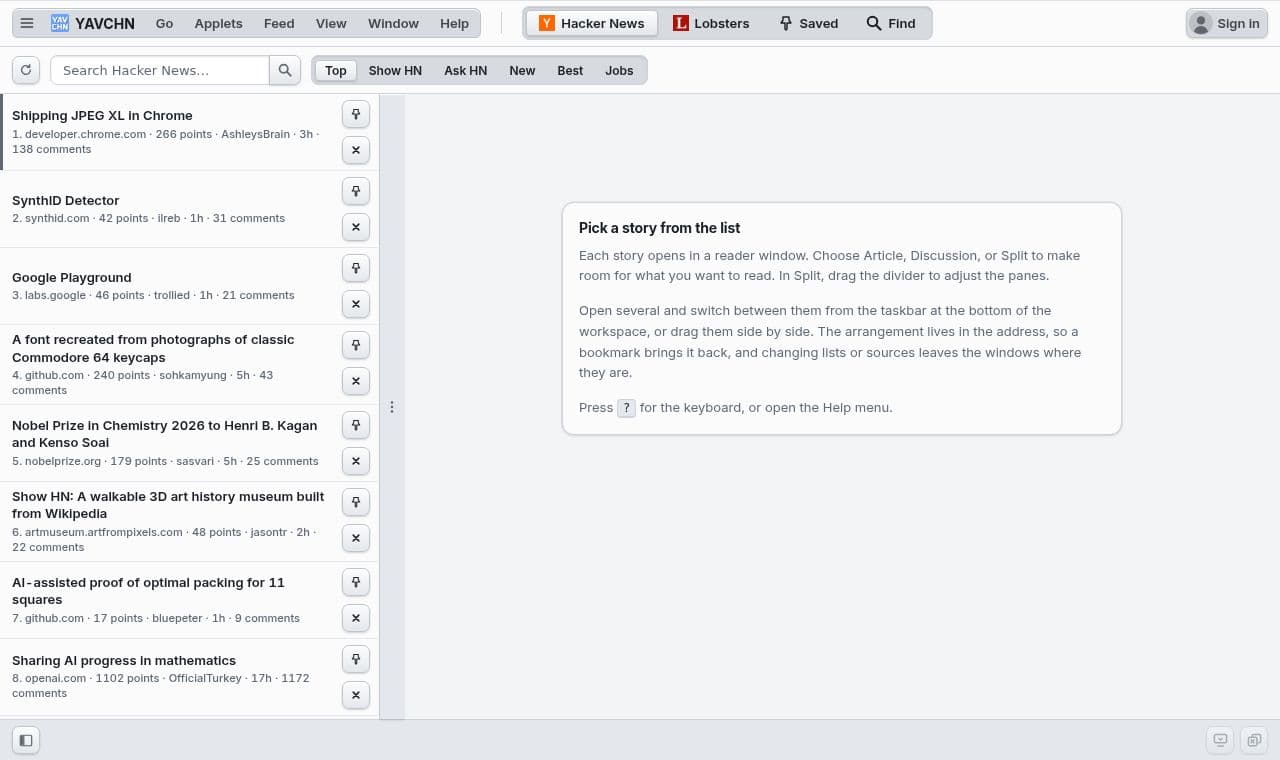
Task: Open the Feed menu
Action: [x=279, y=23]
